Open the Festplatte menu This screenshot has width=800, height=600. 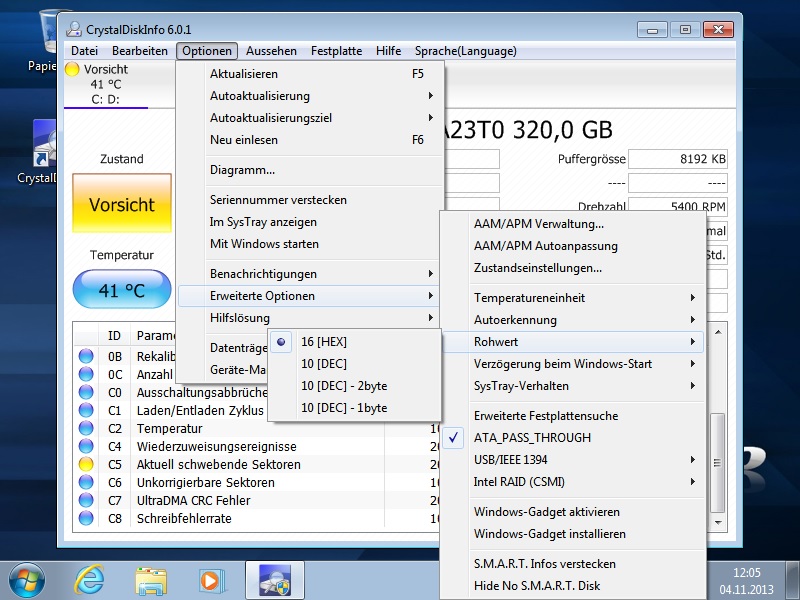(x=337, y=51)
